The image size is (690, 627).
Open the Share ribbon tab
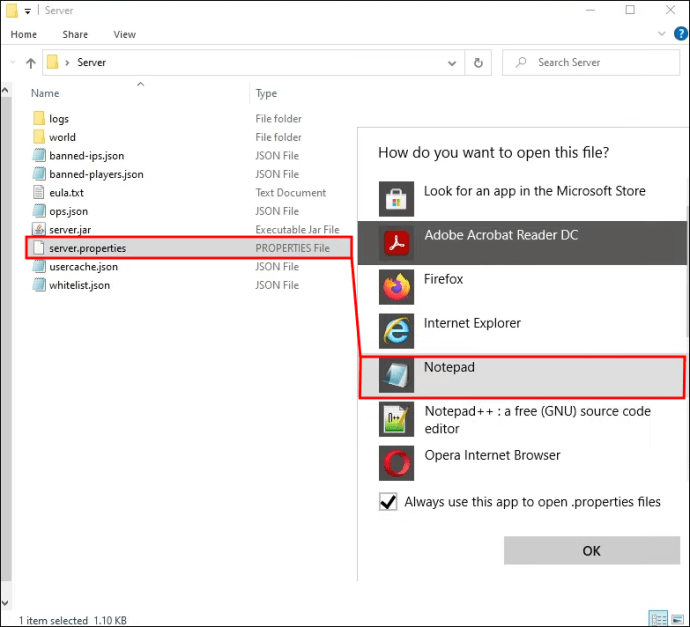(x=75, y=34)
